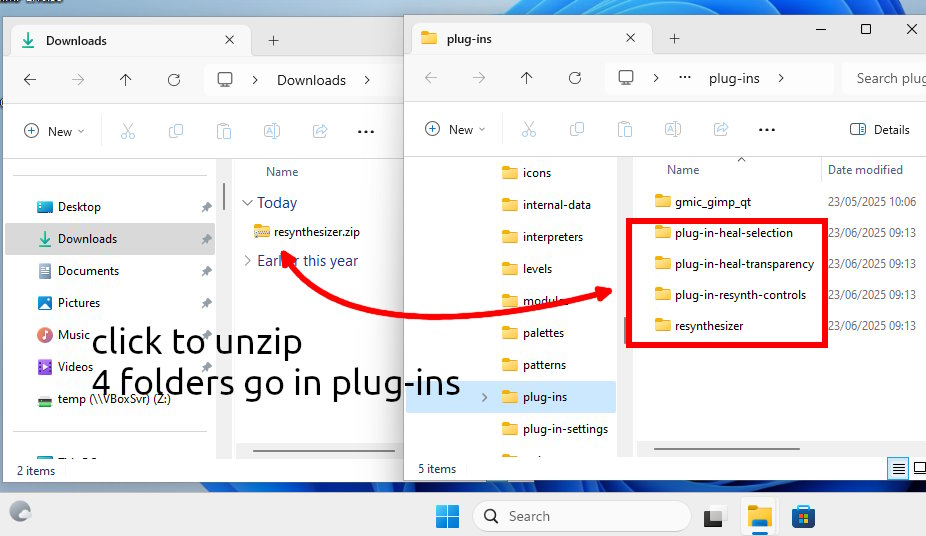926x536 pixels.
Task: Sort by Name column in plug-ins window
Action: [x=683, y=169]
